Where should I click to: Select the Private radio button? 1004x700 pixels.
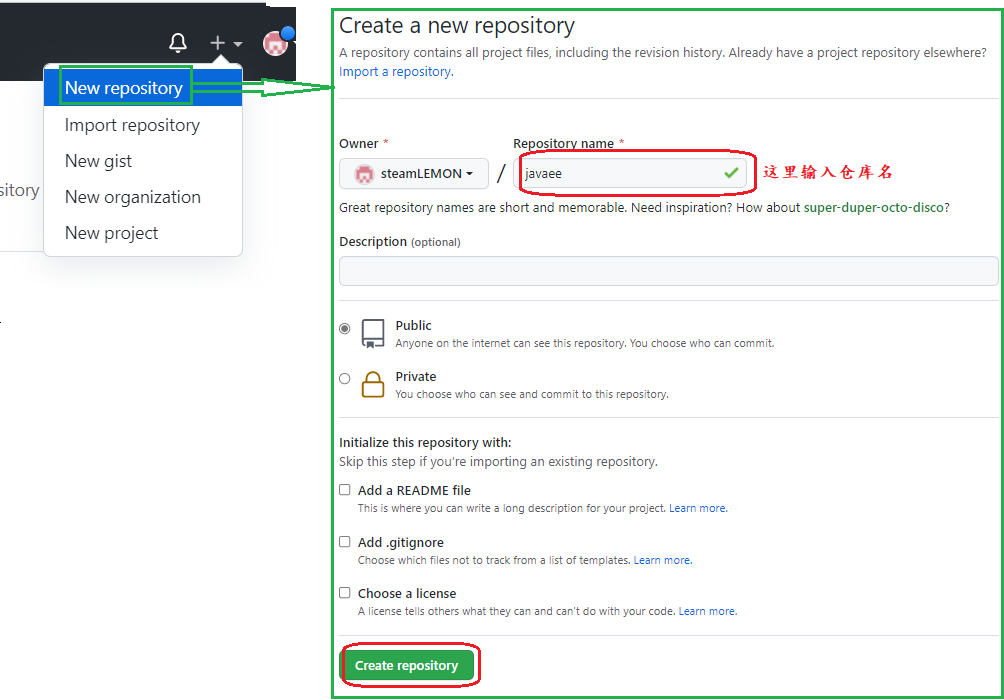pos(344,378)
